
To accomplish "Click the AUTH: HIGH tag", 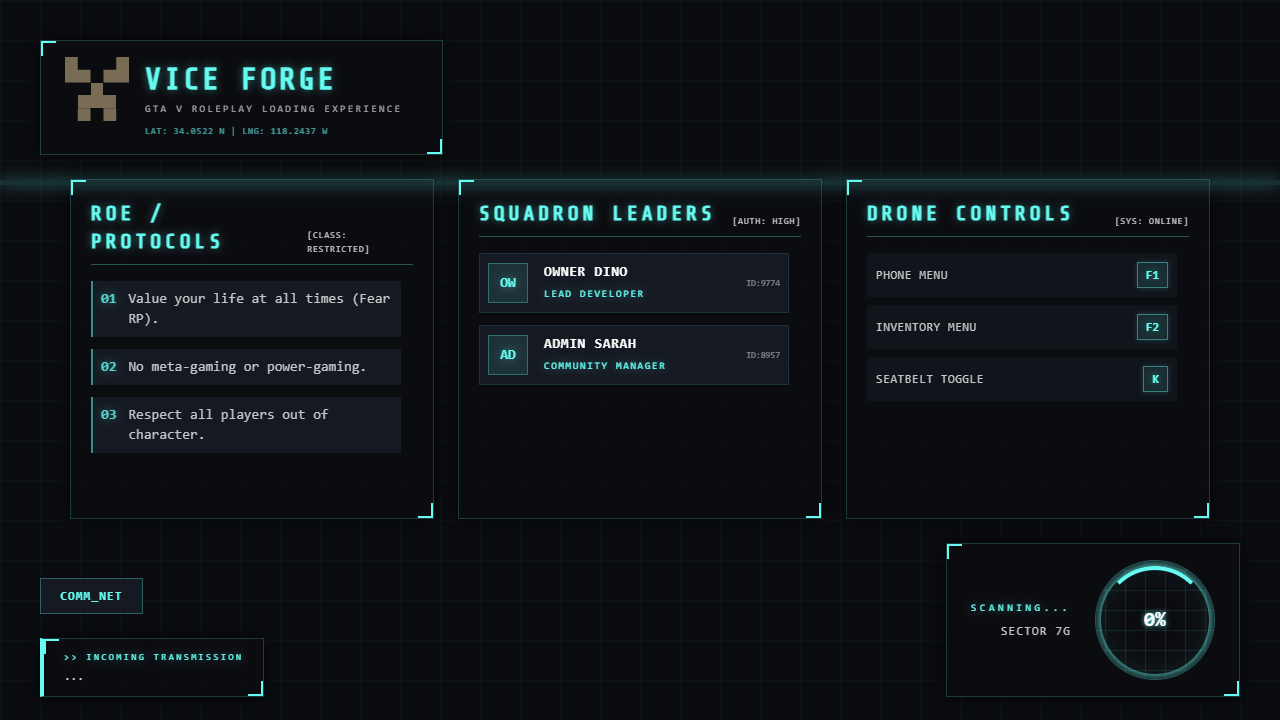I will (766, 221).
